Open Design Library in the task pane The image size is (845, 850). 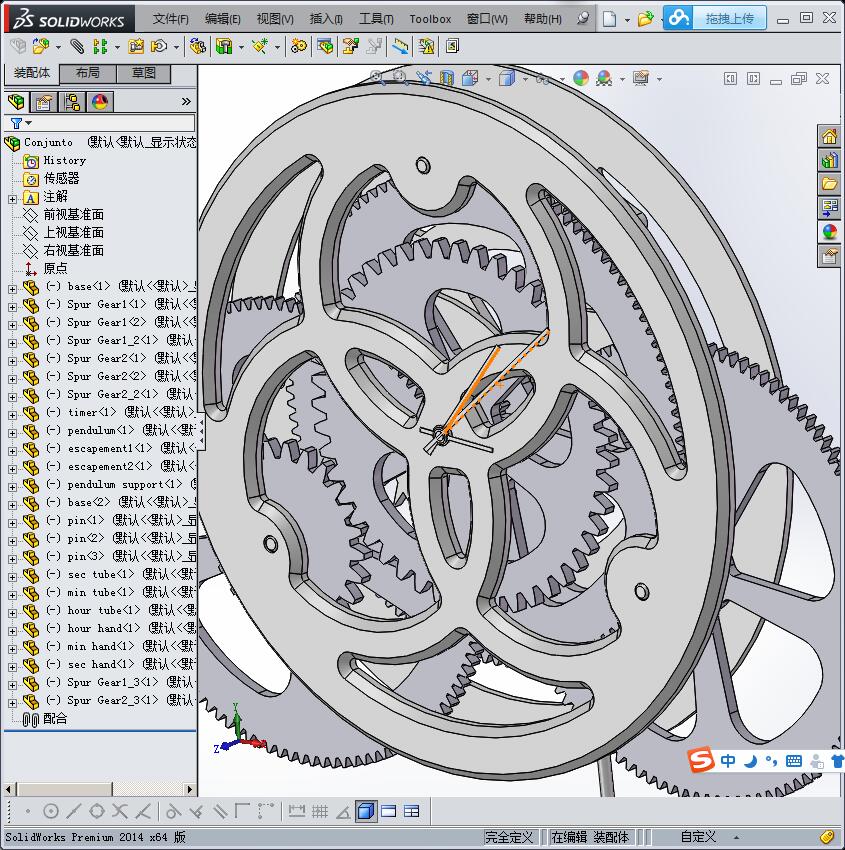[x=829, y=160]
